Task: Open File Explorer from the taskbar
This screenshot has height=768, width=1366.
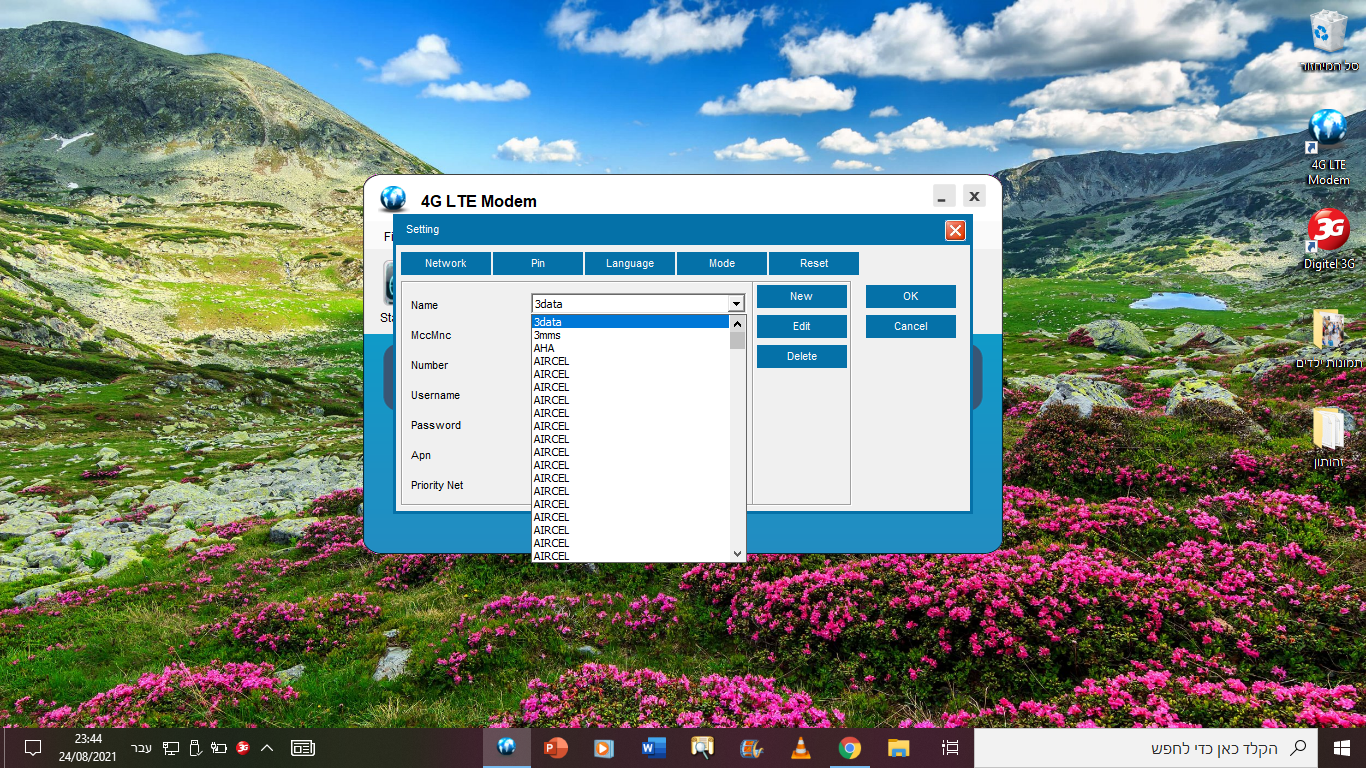Action: (x=899, y=747)
